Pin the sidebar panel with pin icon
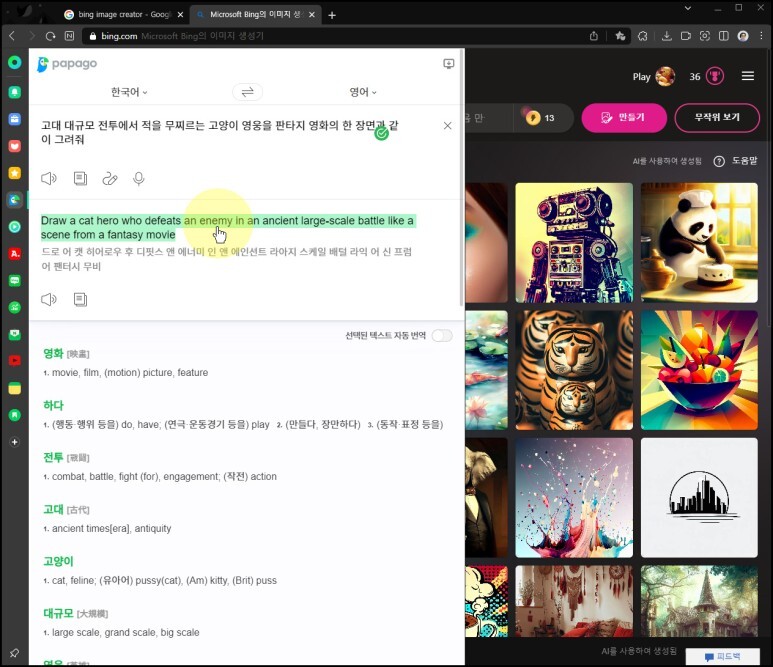Viewport: 773px width, 667px height. (14, 653)
